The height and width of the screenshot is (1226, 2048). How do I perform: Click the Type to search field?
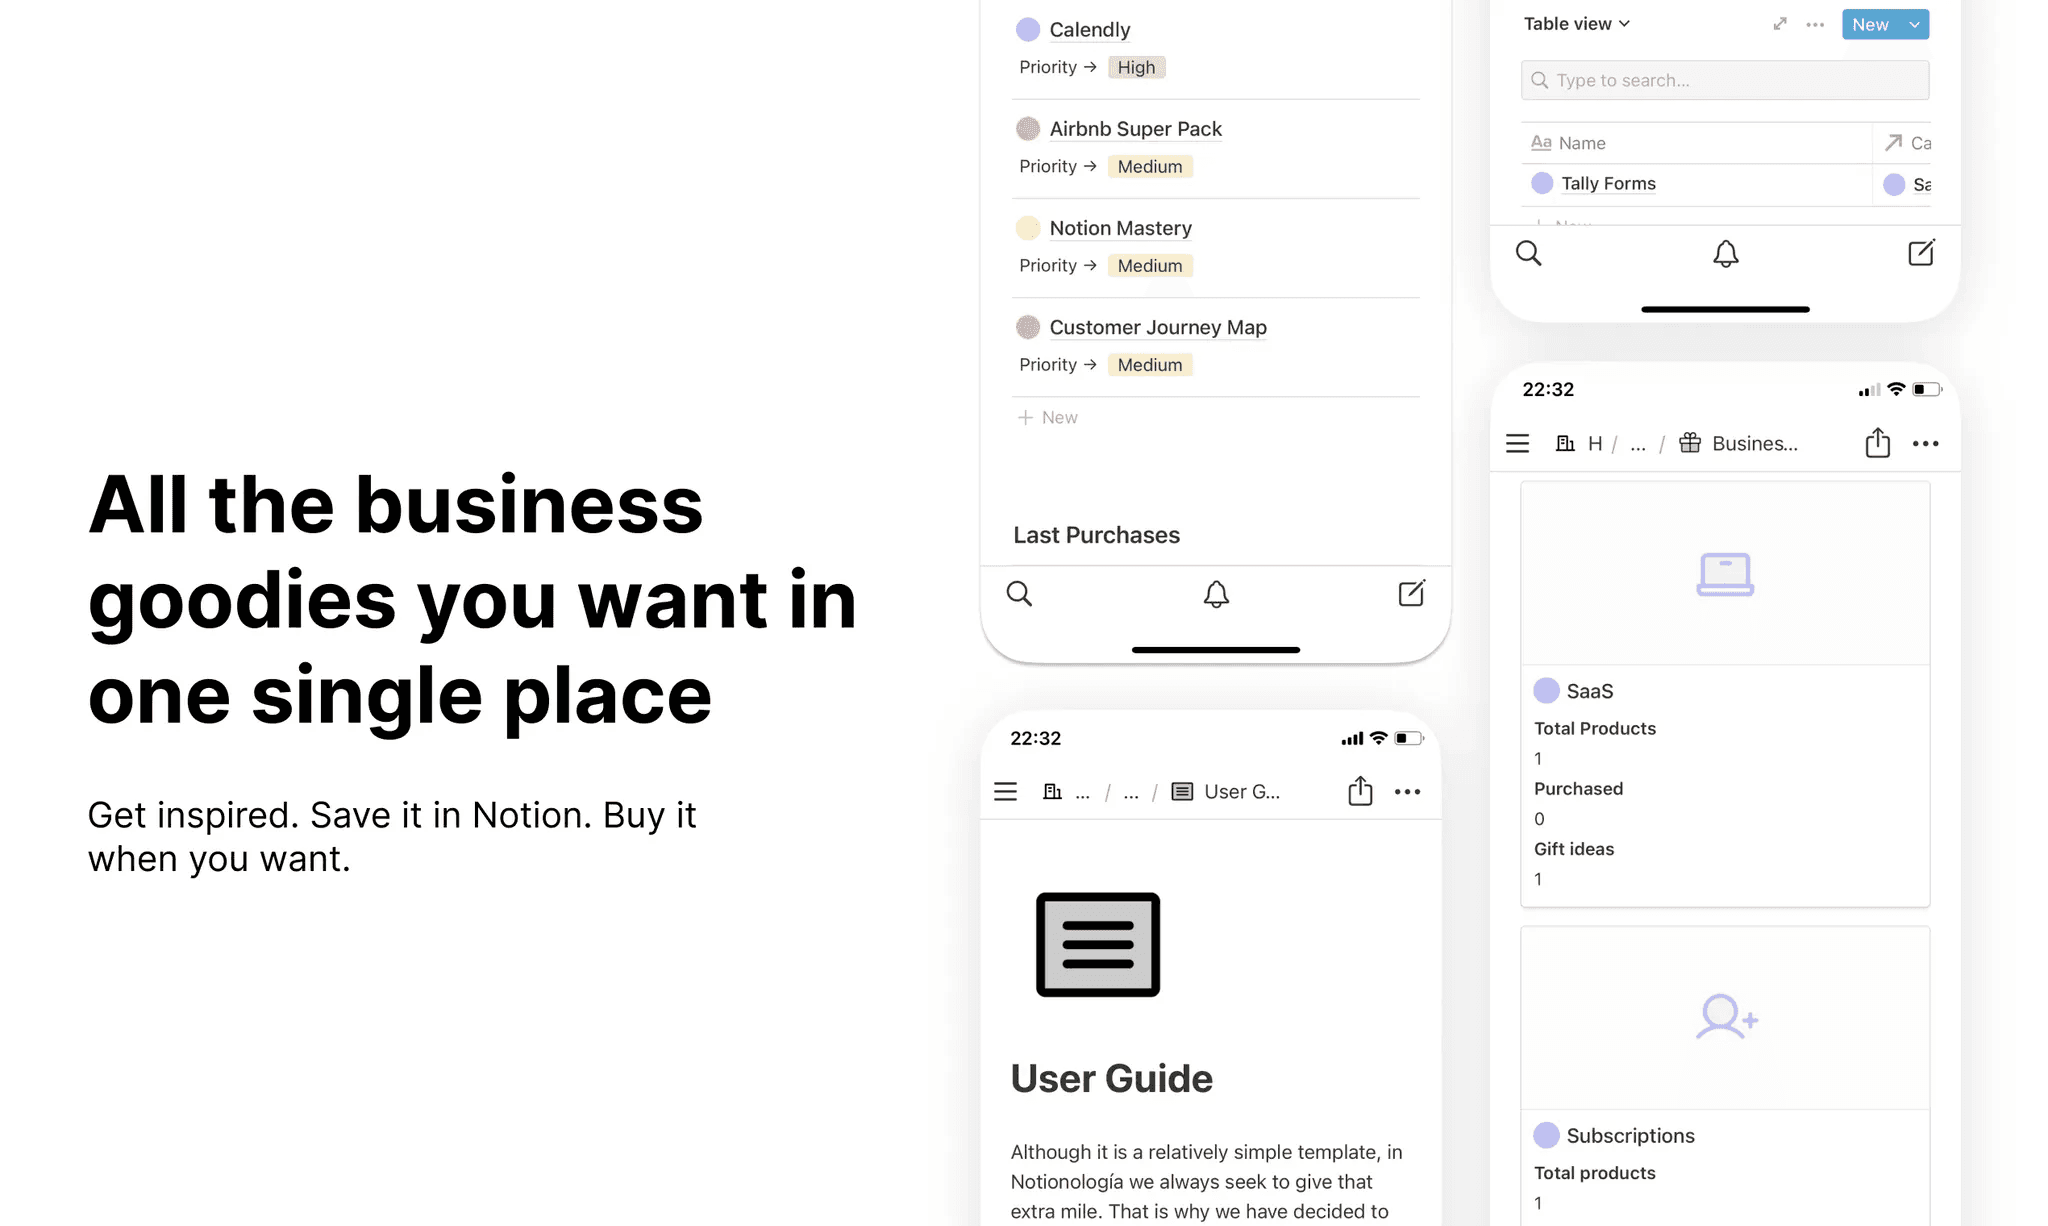point(1724,80)
